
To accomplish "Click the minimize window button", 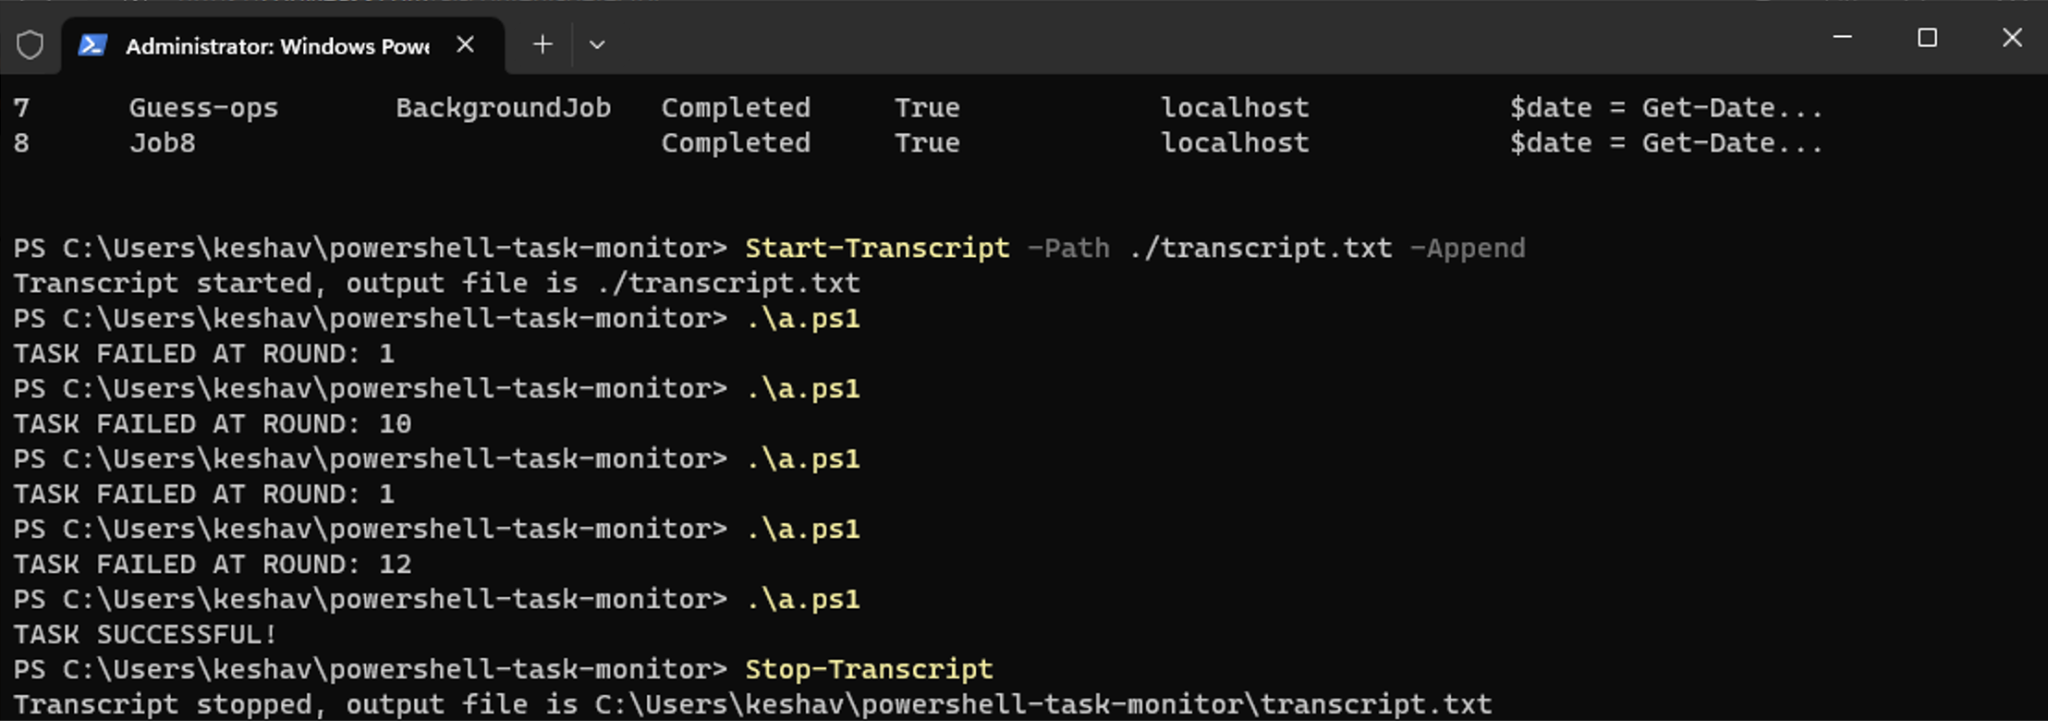I will (1841, 38).
